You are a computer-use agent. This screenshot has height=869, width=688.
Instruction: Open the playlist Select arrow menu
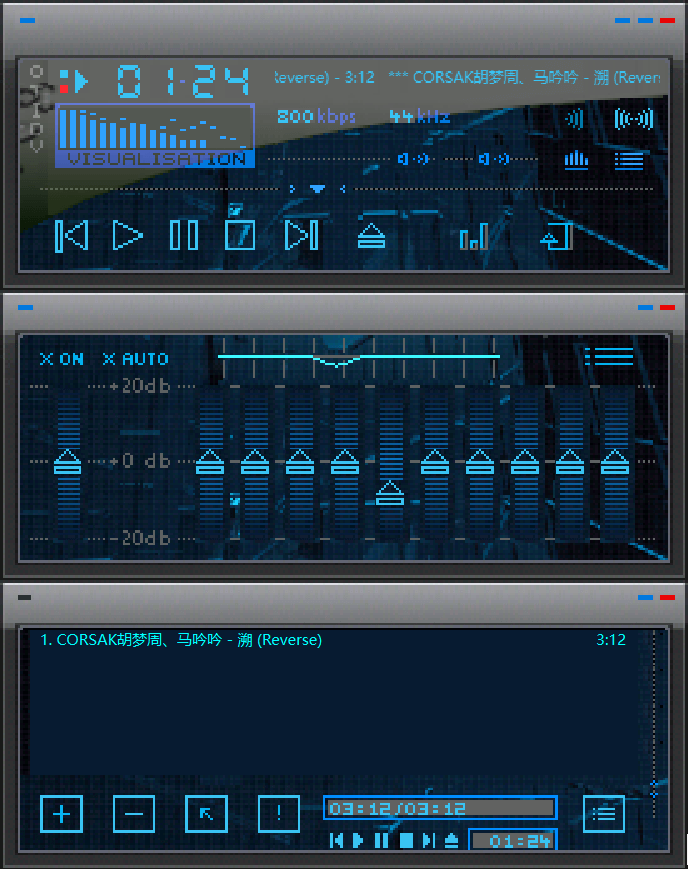tap(206, 814)
